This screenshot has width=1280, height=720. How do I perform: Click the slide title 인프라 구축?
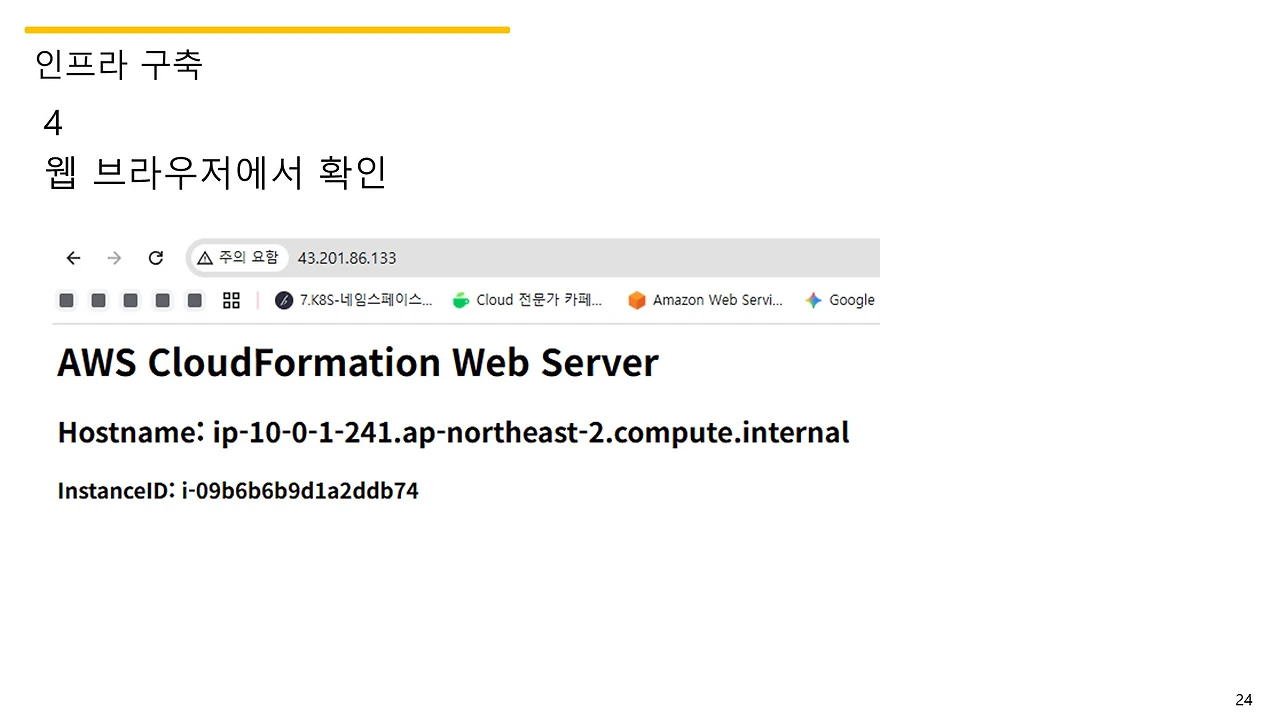119,65
